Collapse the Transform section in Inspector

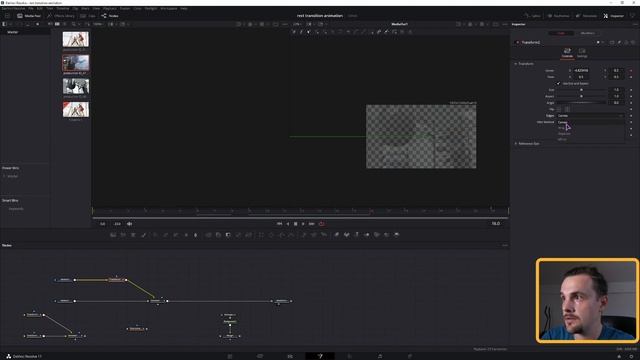point(516,64)
